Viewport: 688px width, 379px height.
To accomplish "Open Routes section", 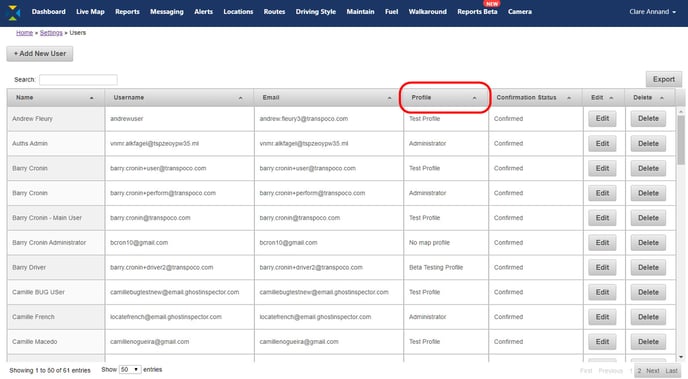I will tap(274, 12).
